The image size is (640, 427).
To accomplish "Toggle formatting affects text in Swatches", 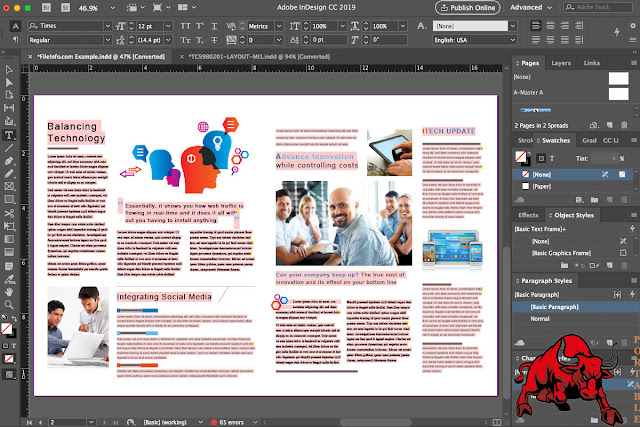I will tap(552, 158).
